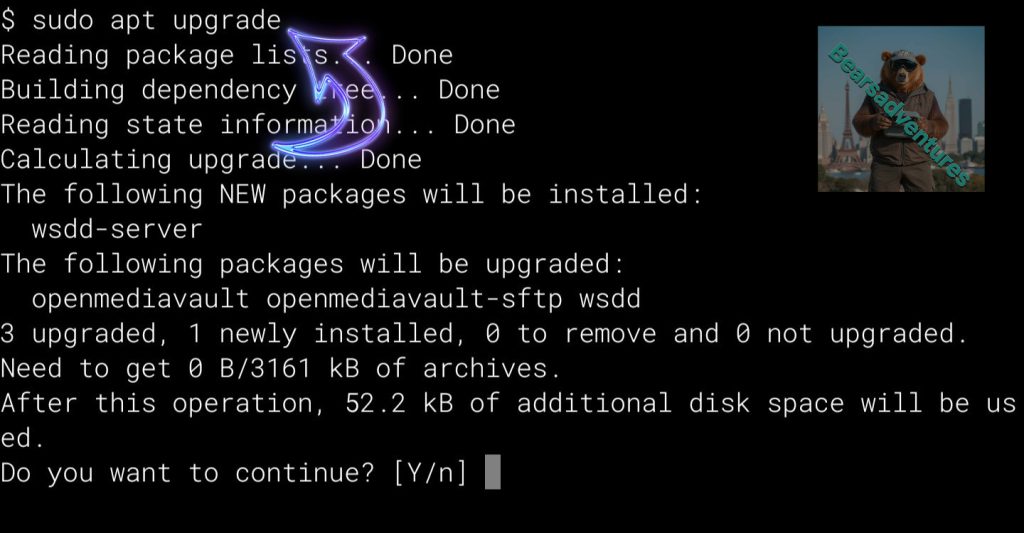Click the "[Y/n]" confirmation prompt
Image resolution: width=1024 pixels, height=533 pixels.
(430, 472)
